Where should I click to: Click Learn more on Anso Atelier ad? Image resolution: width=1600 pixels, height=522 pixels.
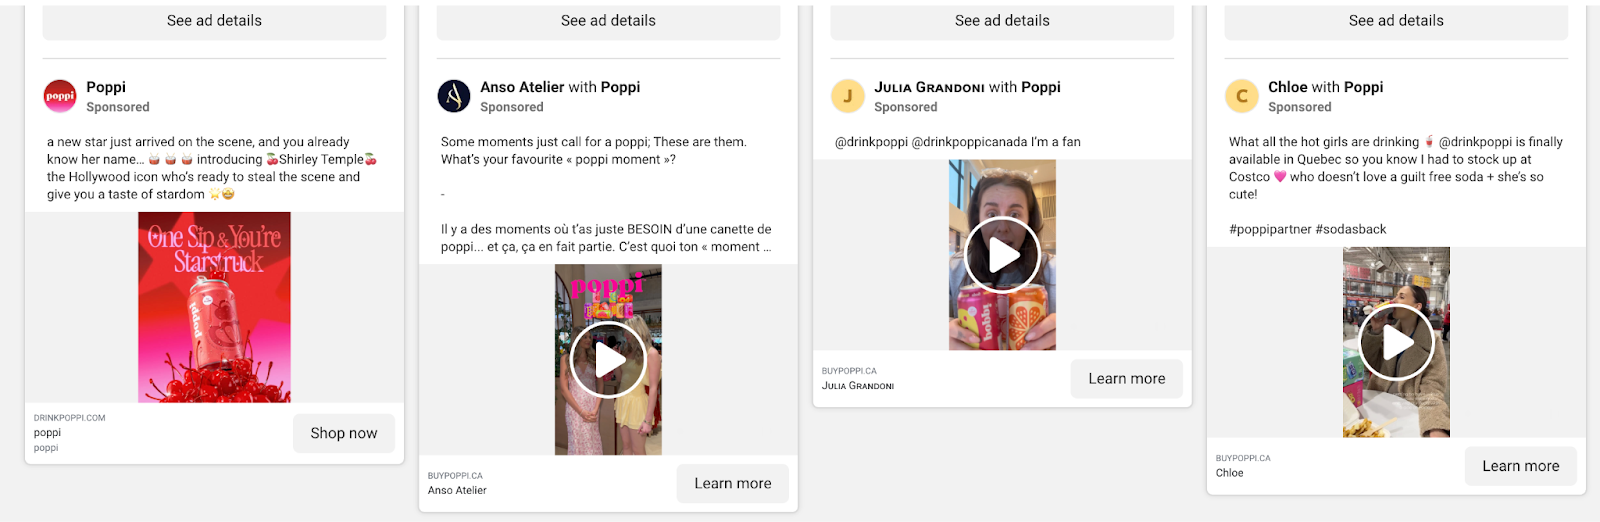pyautogui.click(x=733, y=483)
